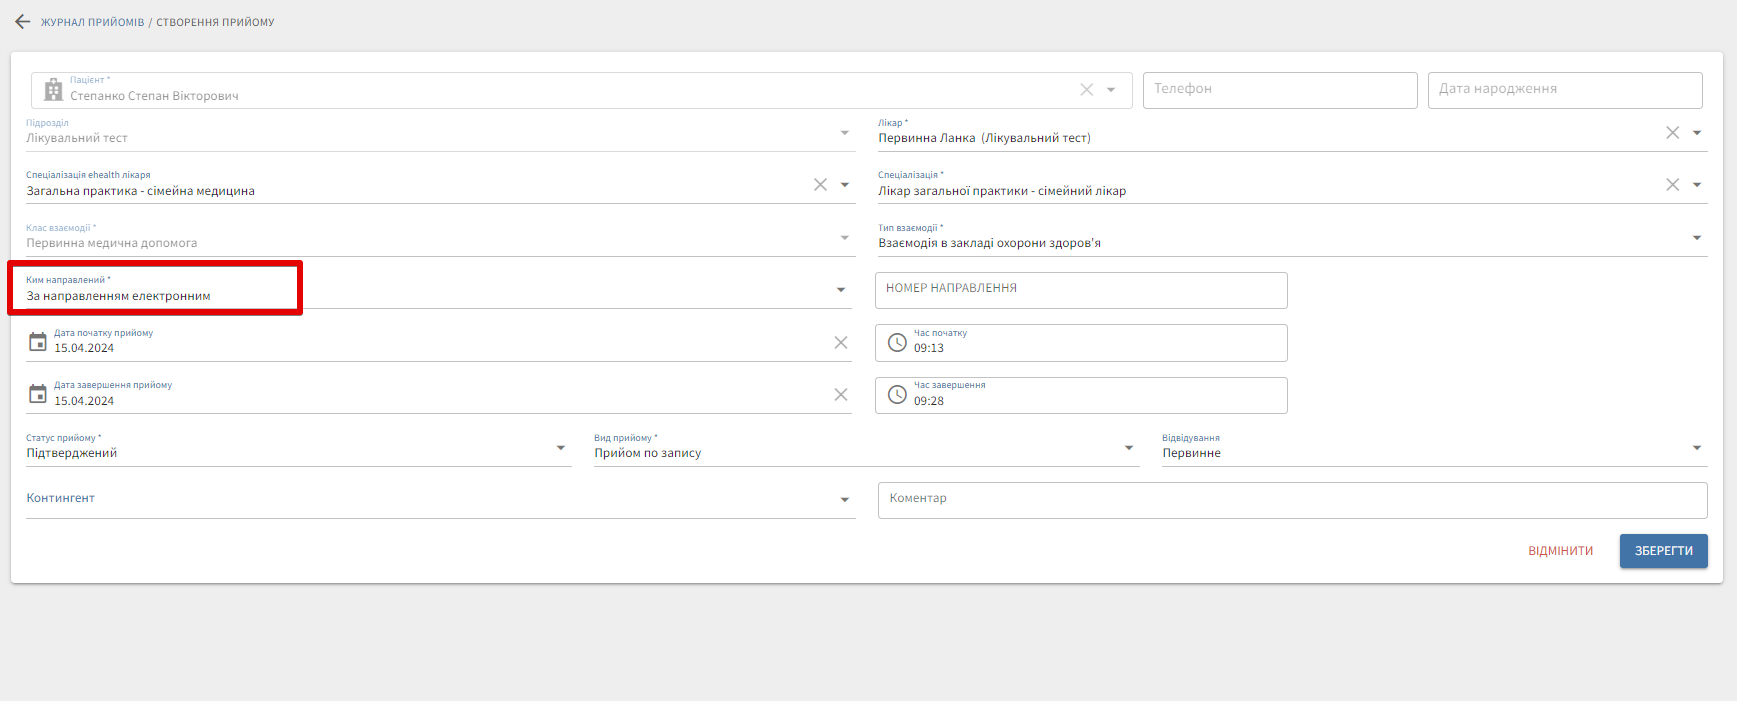Viewport: 1737px width, 701px height.
Task: Open the Тип взаємодії dropdown
Action: pos(1696,238)
